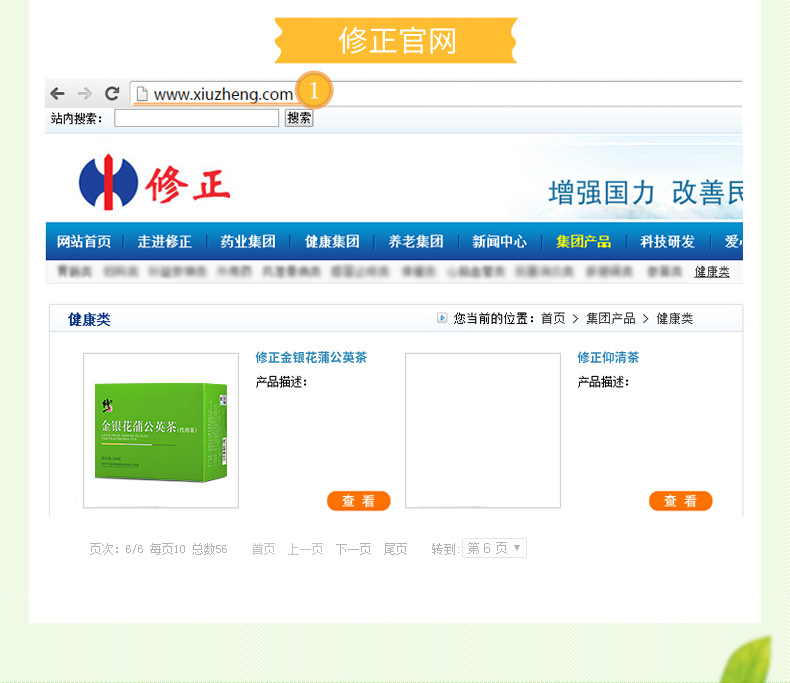Click the browser back arrow
Viewport: 790px width, 683px height.
pos(57,94)
